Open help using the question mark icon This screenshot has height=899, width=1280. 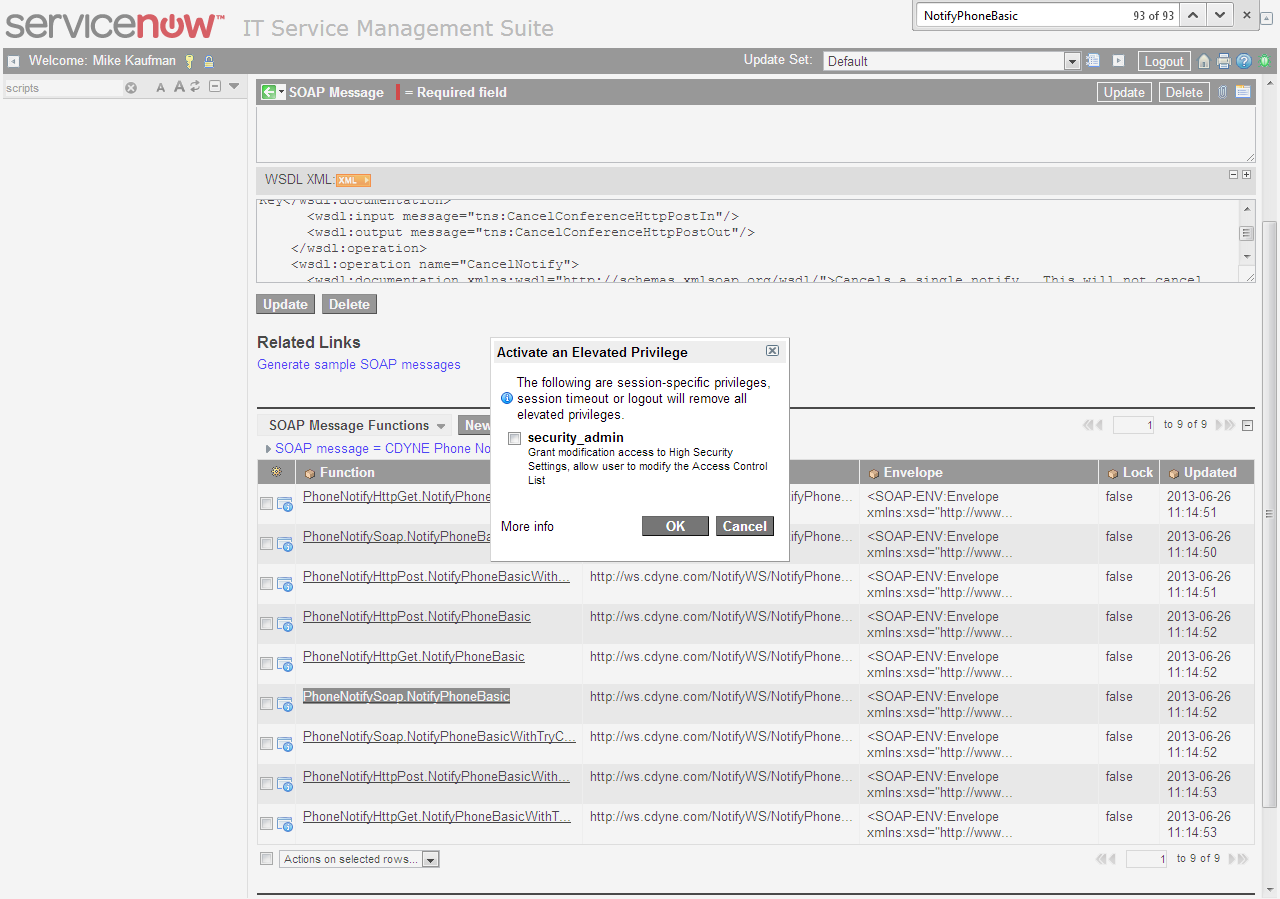(1243, 62)
